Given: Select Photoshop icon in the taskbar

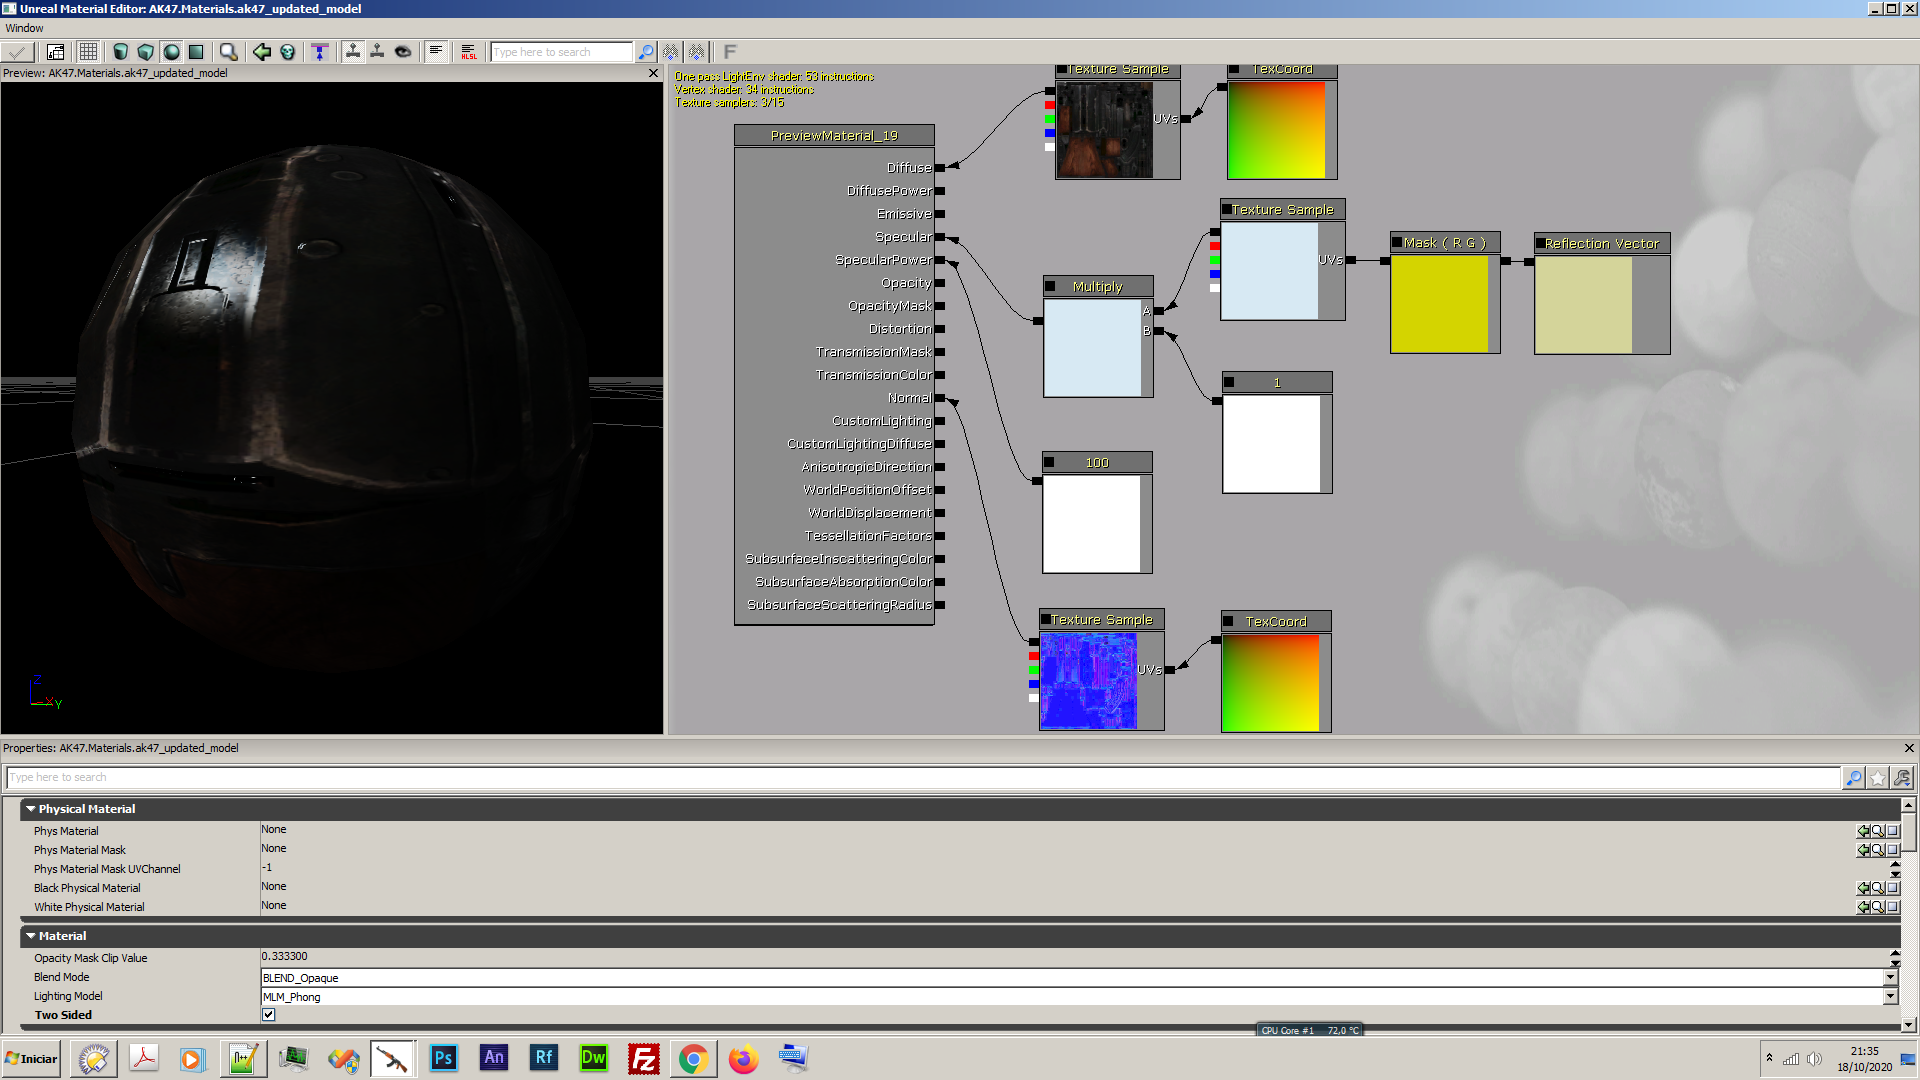Looking at the screenshot, I should pos(444,1058).
